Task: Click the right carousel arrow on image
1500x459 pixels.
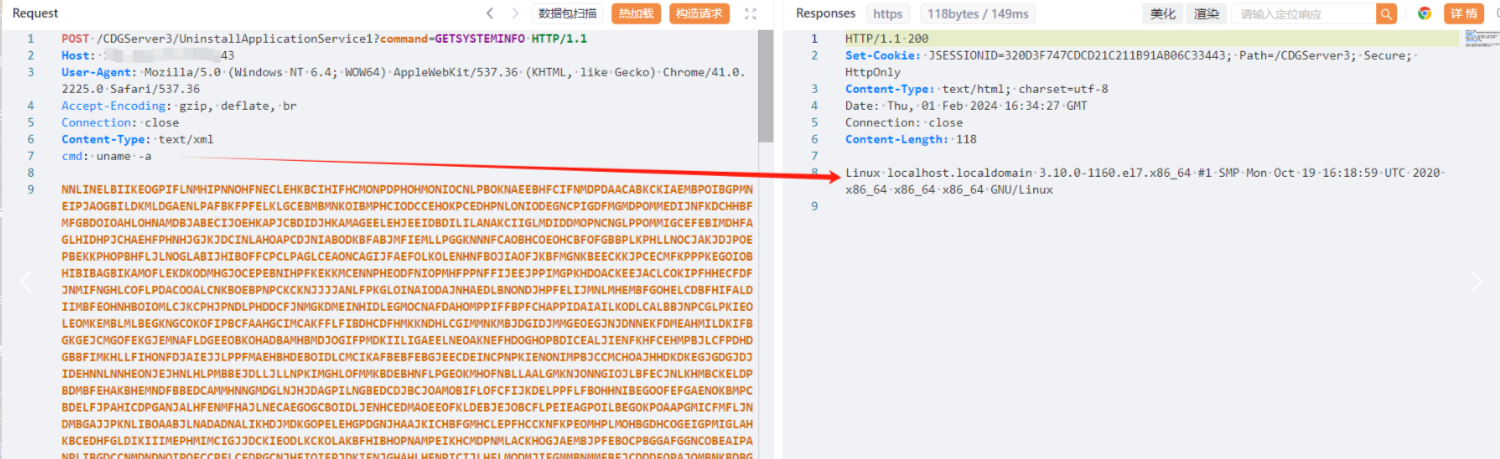Action: click(1475, 282)
